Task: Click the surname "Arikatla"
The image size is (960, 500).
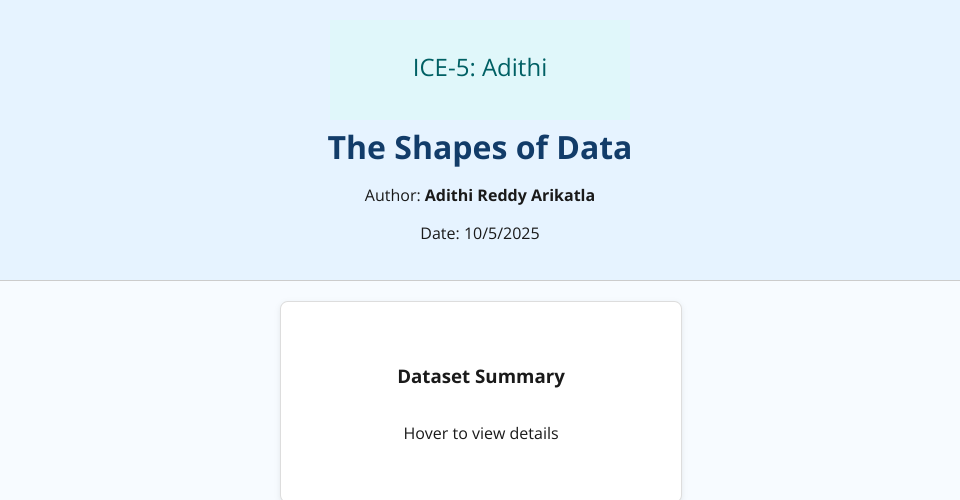Action: [559, 195]
